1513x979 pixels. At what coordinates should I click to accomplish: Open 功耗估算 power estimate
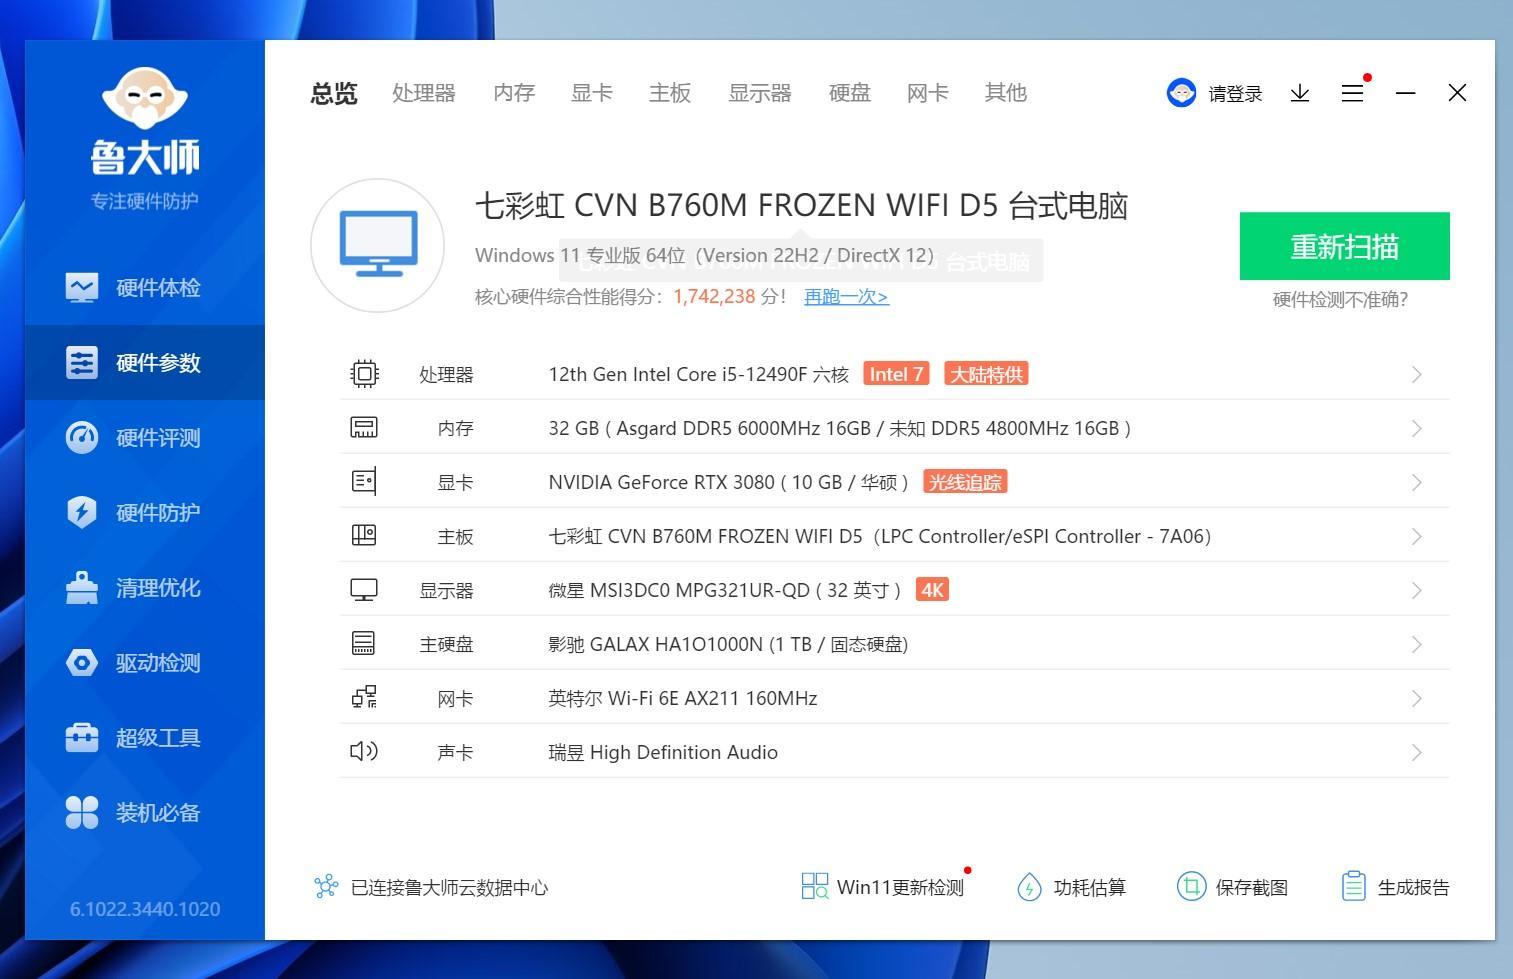[x=1071, y=887]
